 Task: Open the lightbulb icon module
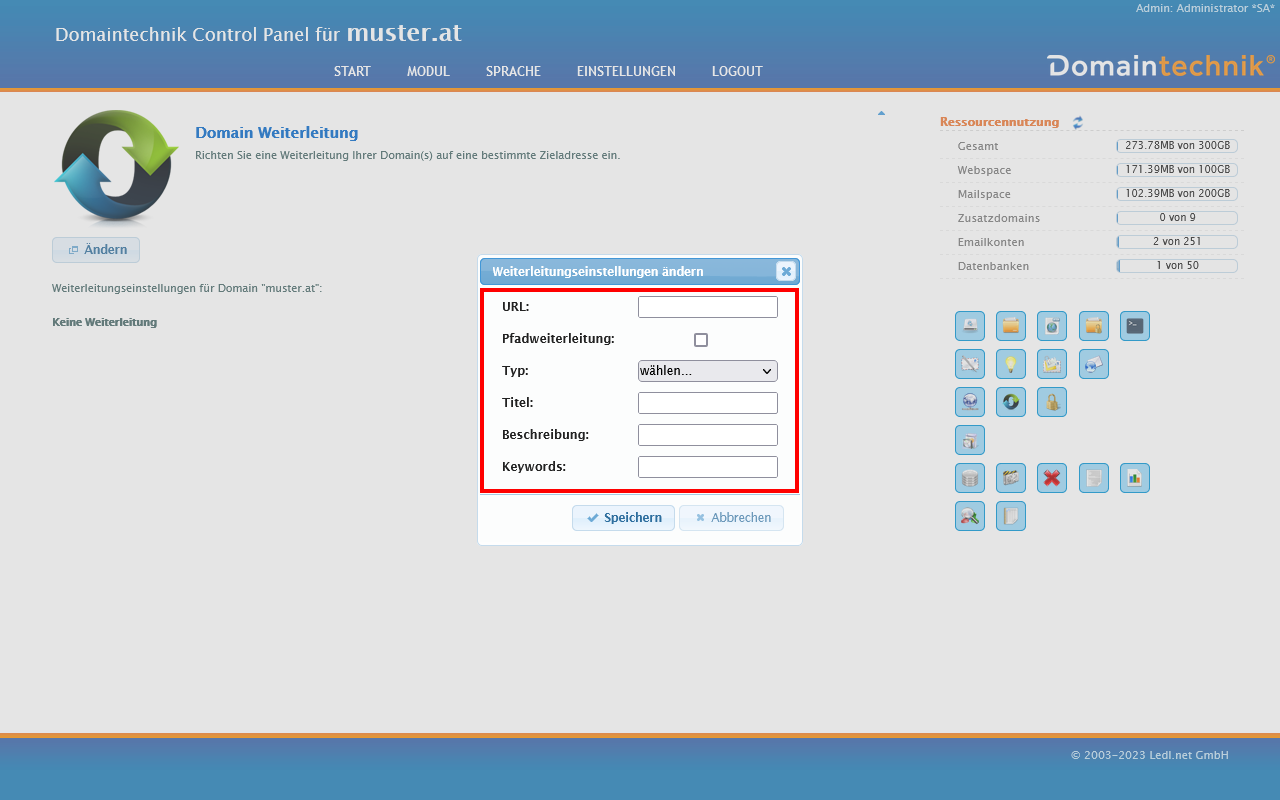(x=1011, y=364)
